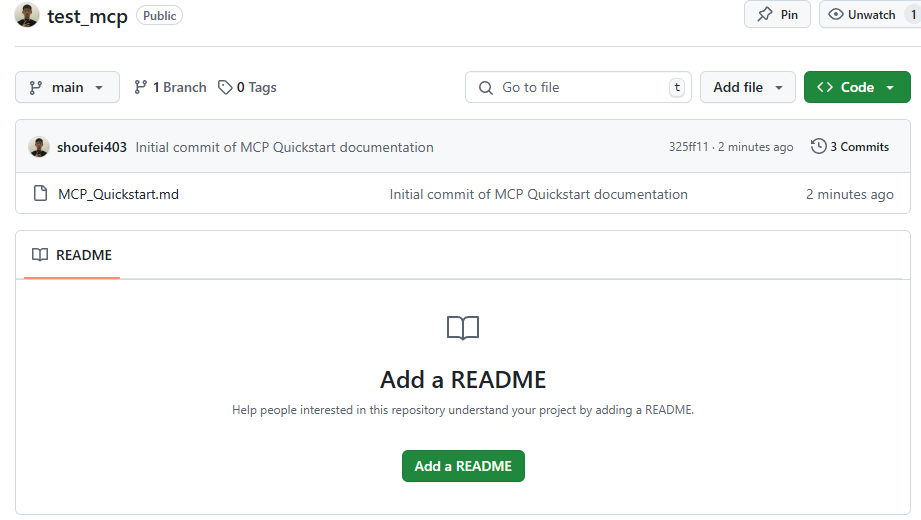Click the angle brackets icon in Code button
The image size is (921, 520).
coord(825,87)
